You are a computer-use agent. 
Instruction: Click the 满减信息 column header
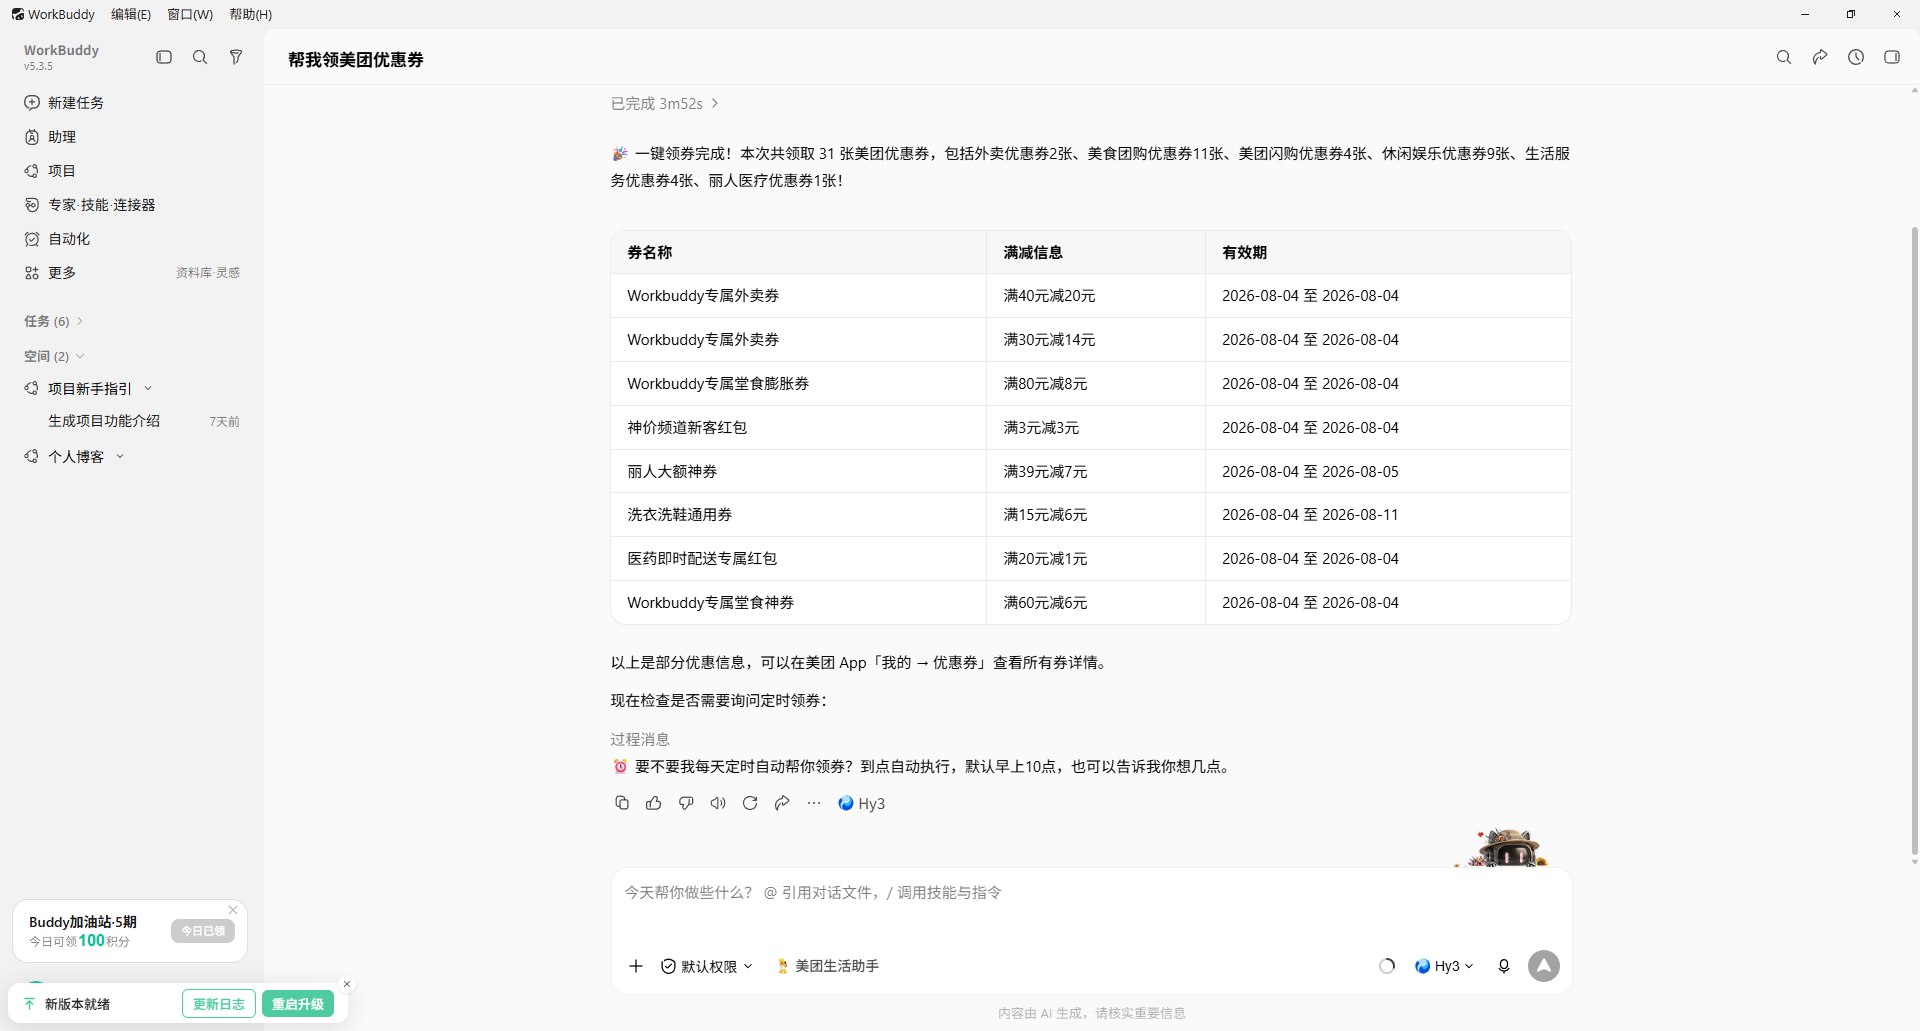click(x=1096, y=253)
